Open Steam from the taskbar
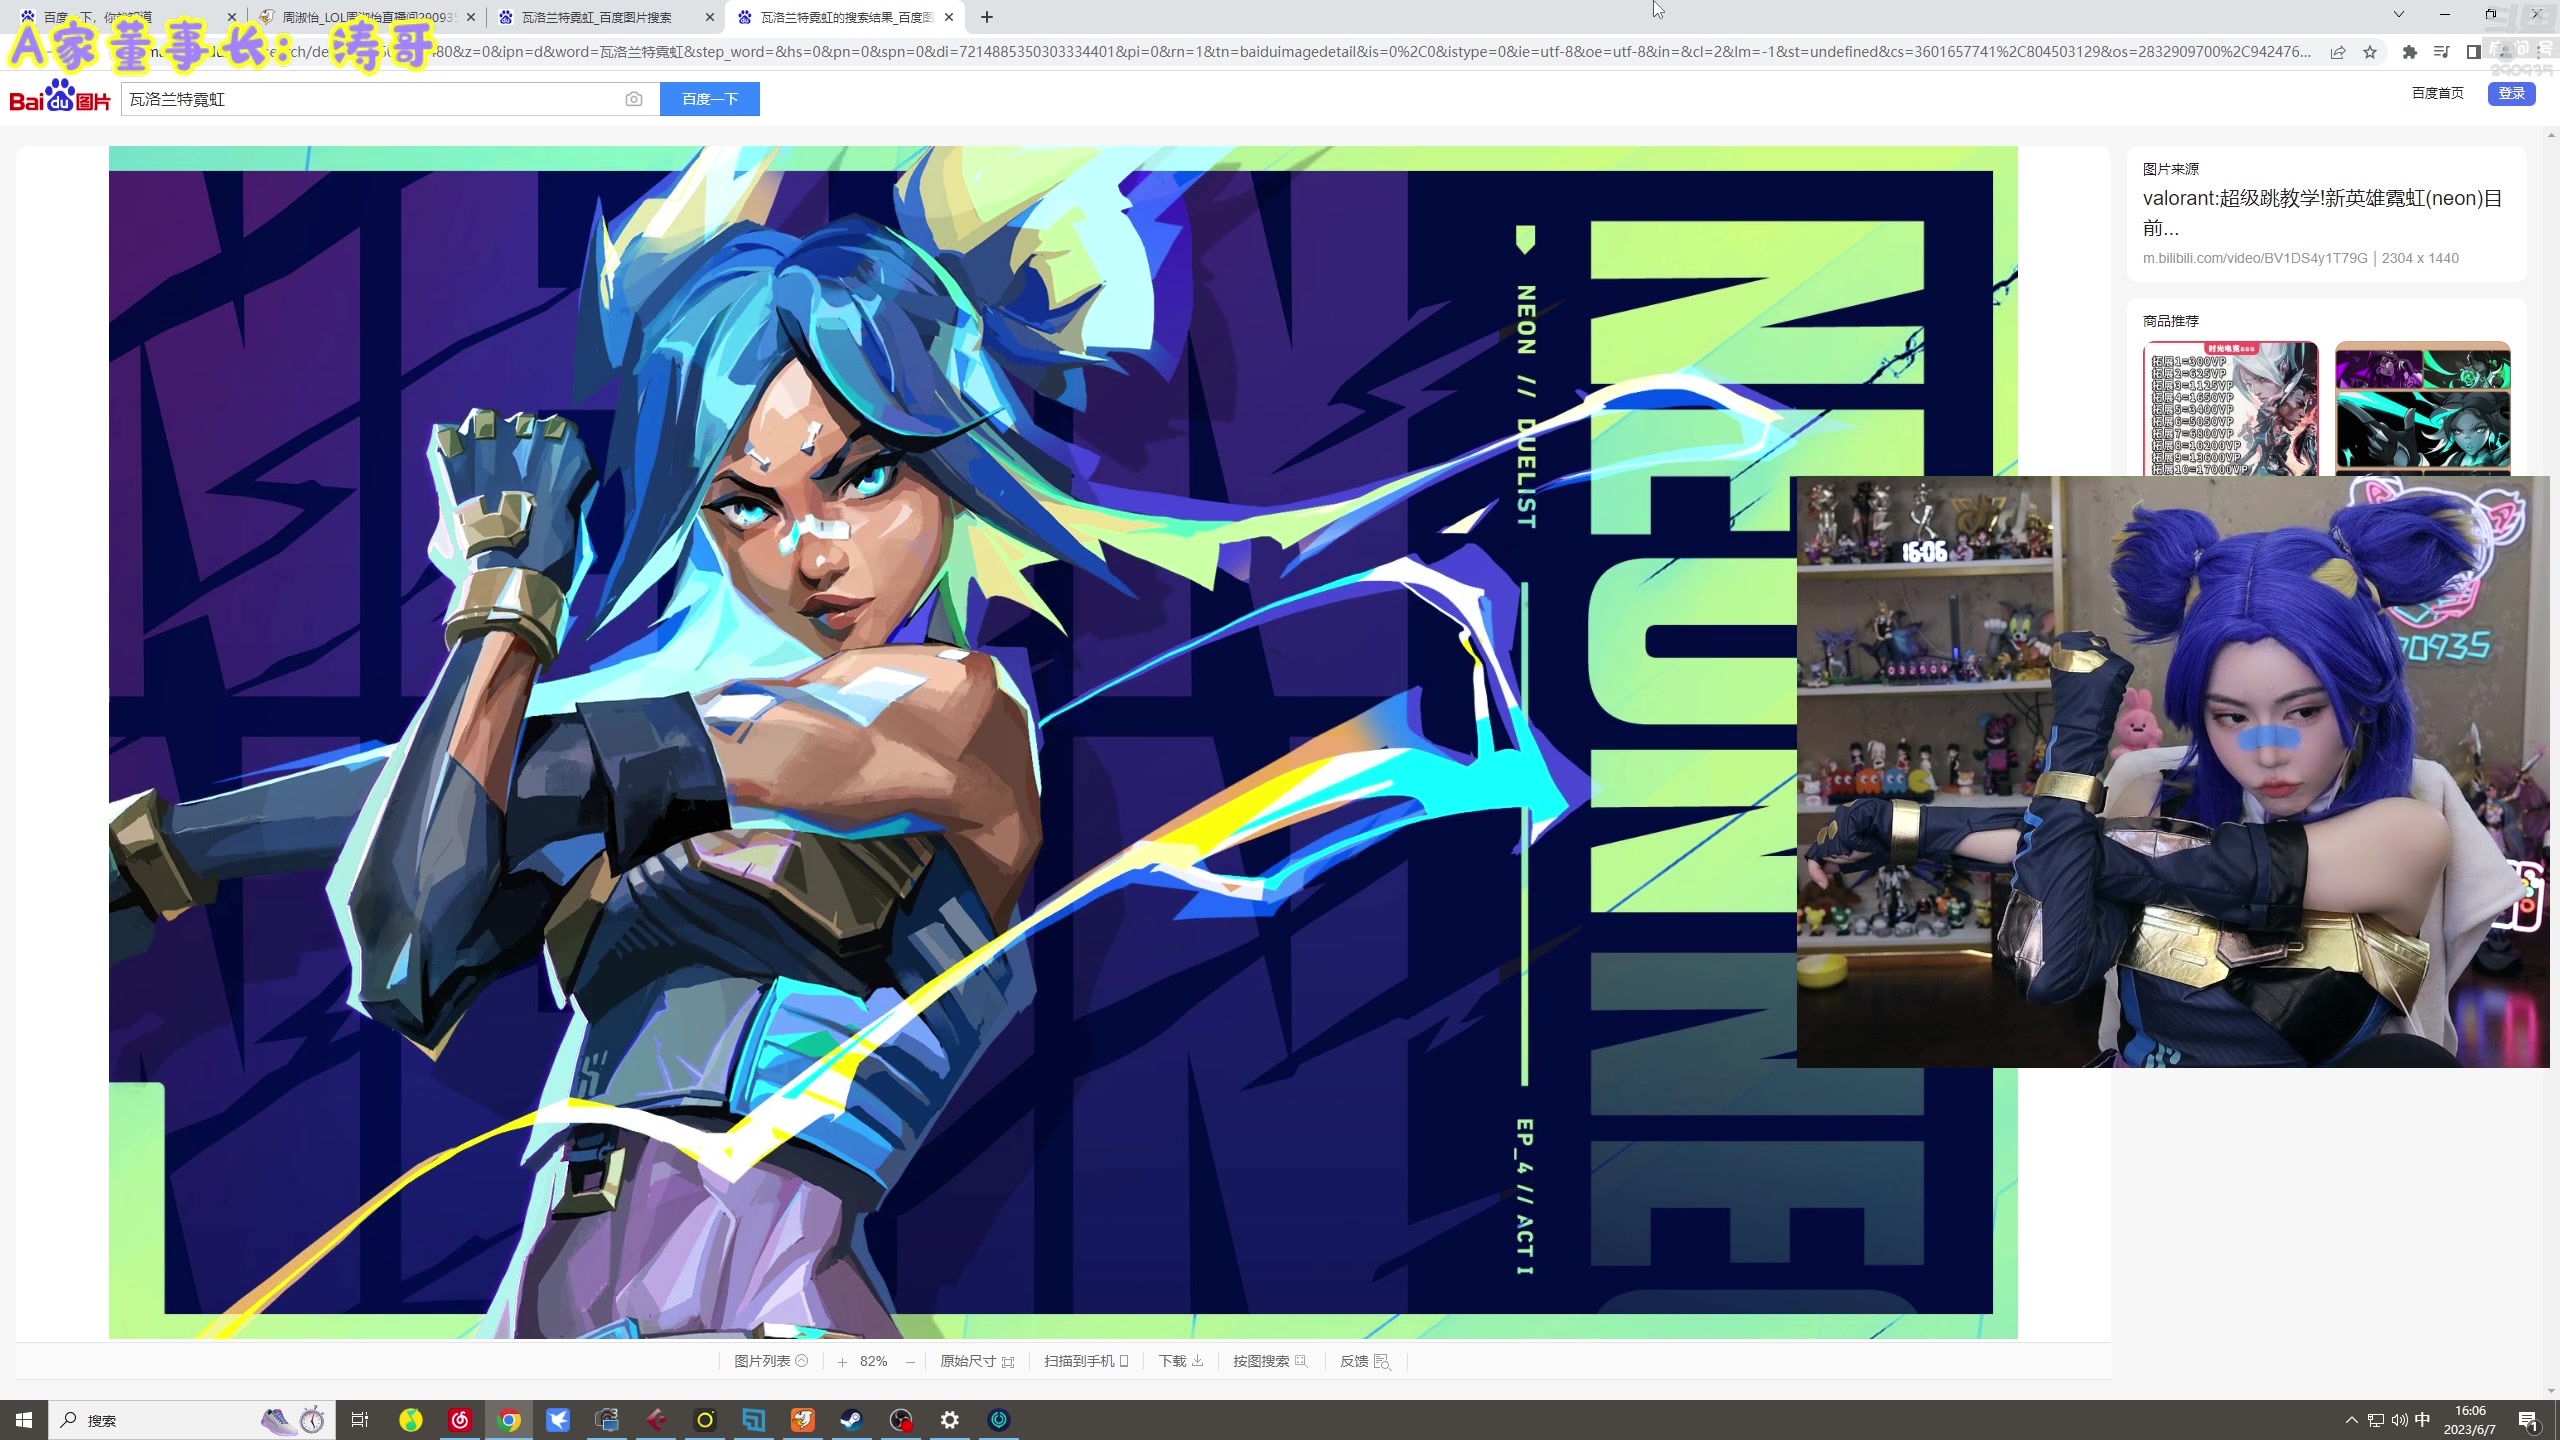This screenshot has width=2560, height=1440. point(852,1420)
